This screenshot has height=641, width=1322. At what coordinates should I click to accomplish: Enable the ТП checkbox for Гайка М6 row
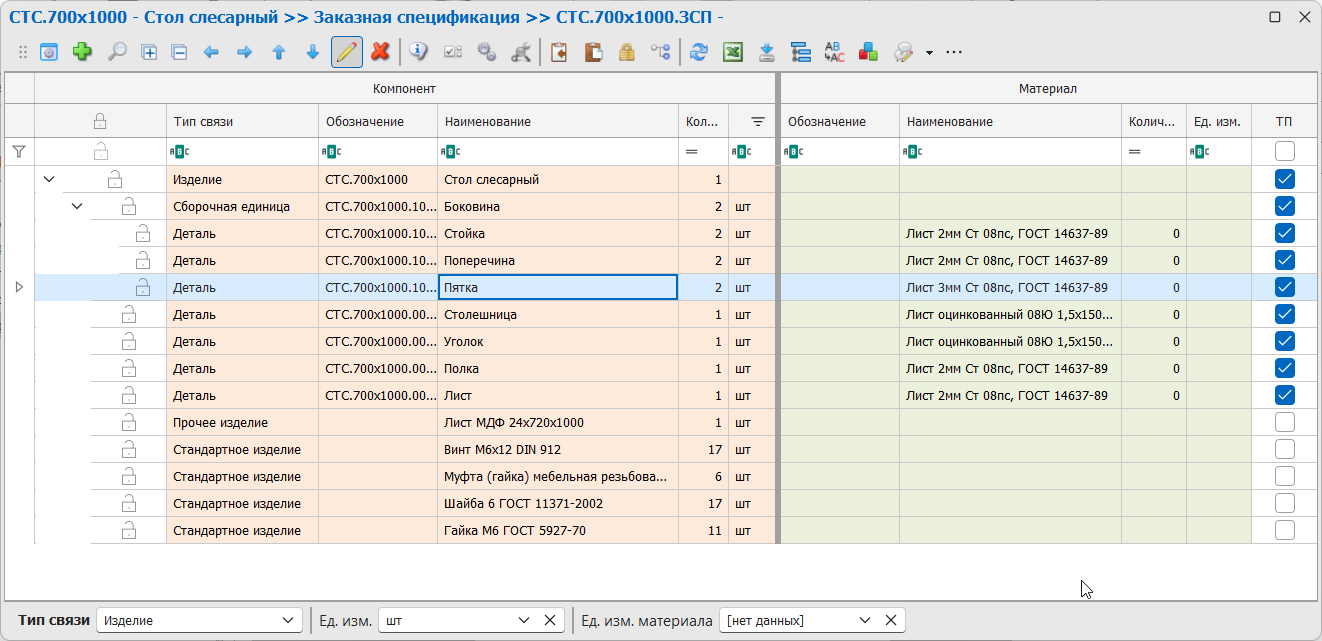point(1285,530)
